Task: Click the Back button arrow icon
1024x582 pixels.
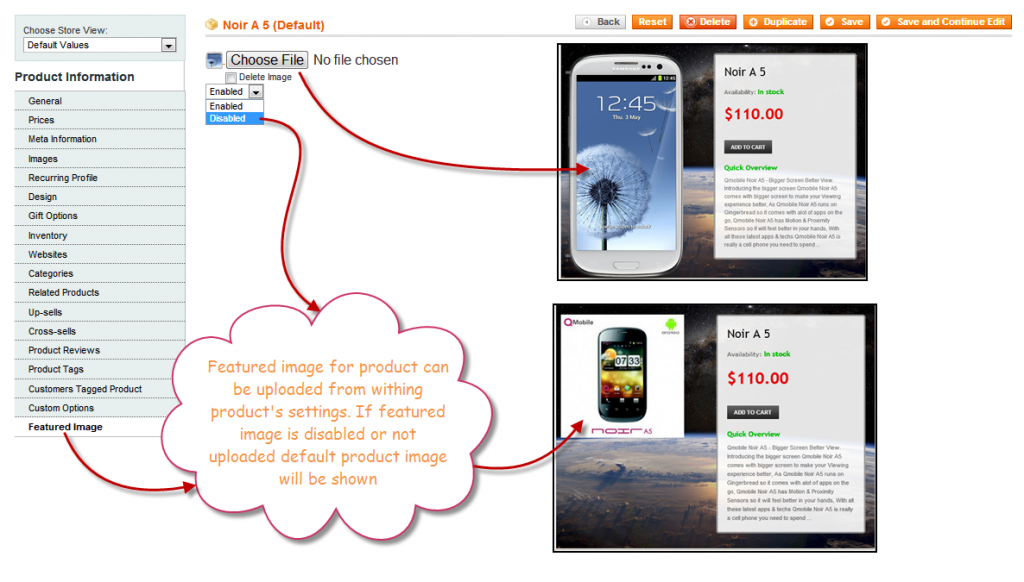Action: click(x=586, y=22)
